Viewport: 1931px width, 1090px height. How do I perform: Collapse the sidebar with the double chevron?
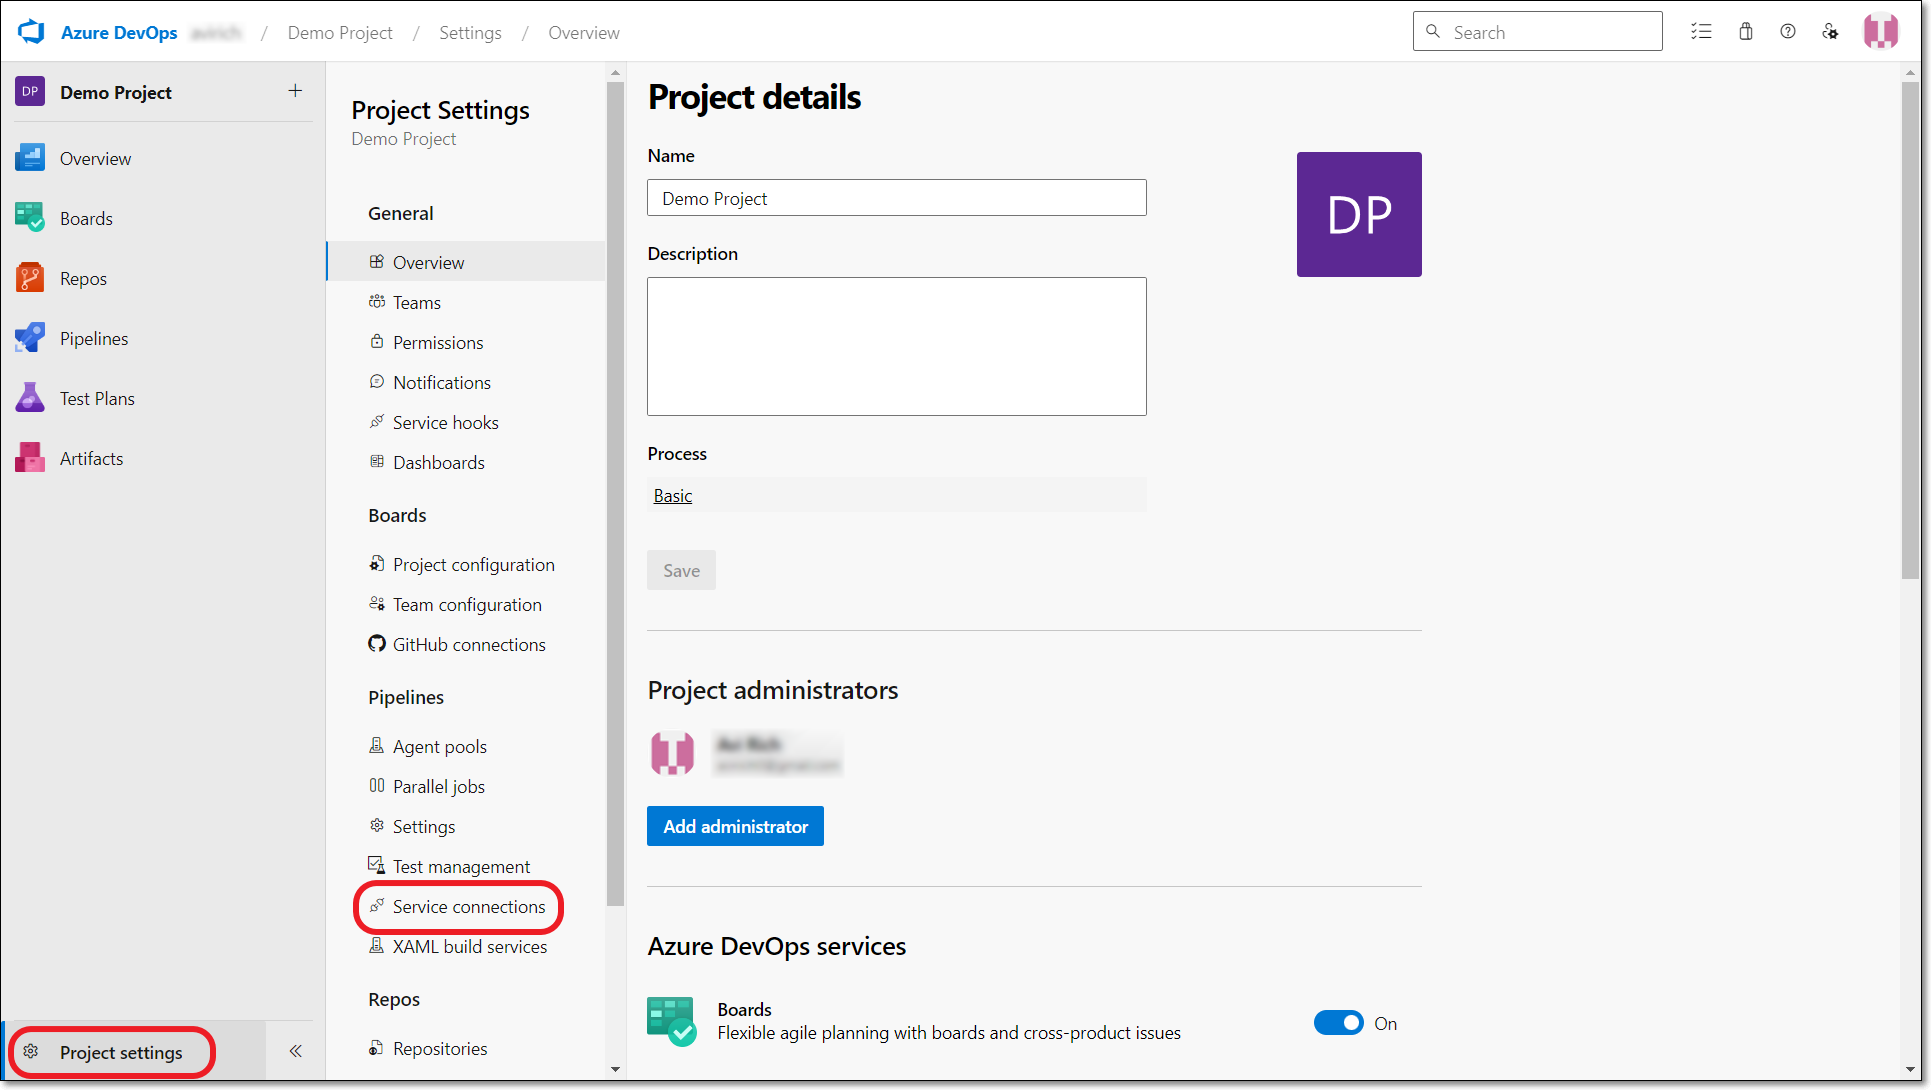296,1051
